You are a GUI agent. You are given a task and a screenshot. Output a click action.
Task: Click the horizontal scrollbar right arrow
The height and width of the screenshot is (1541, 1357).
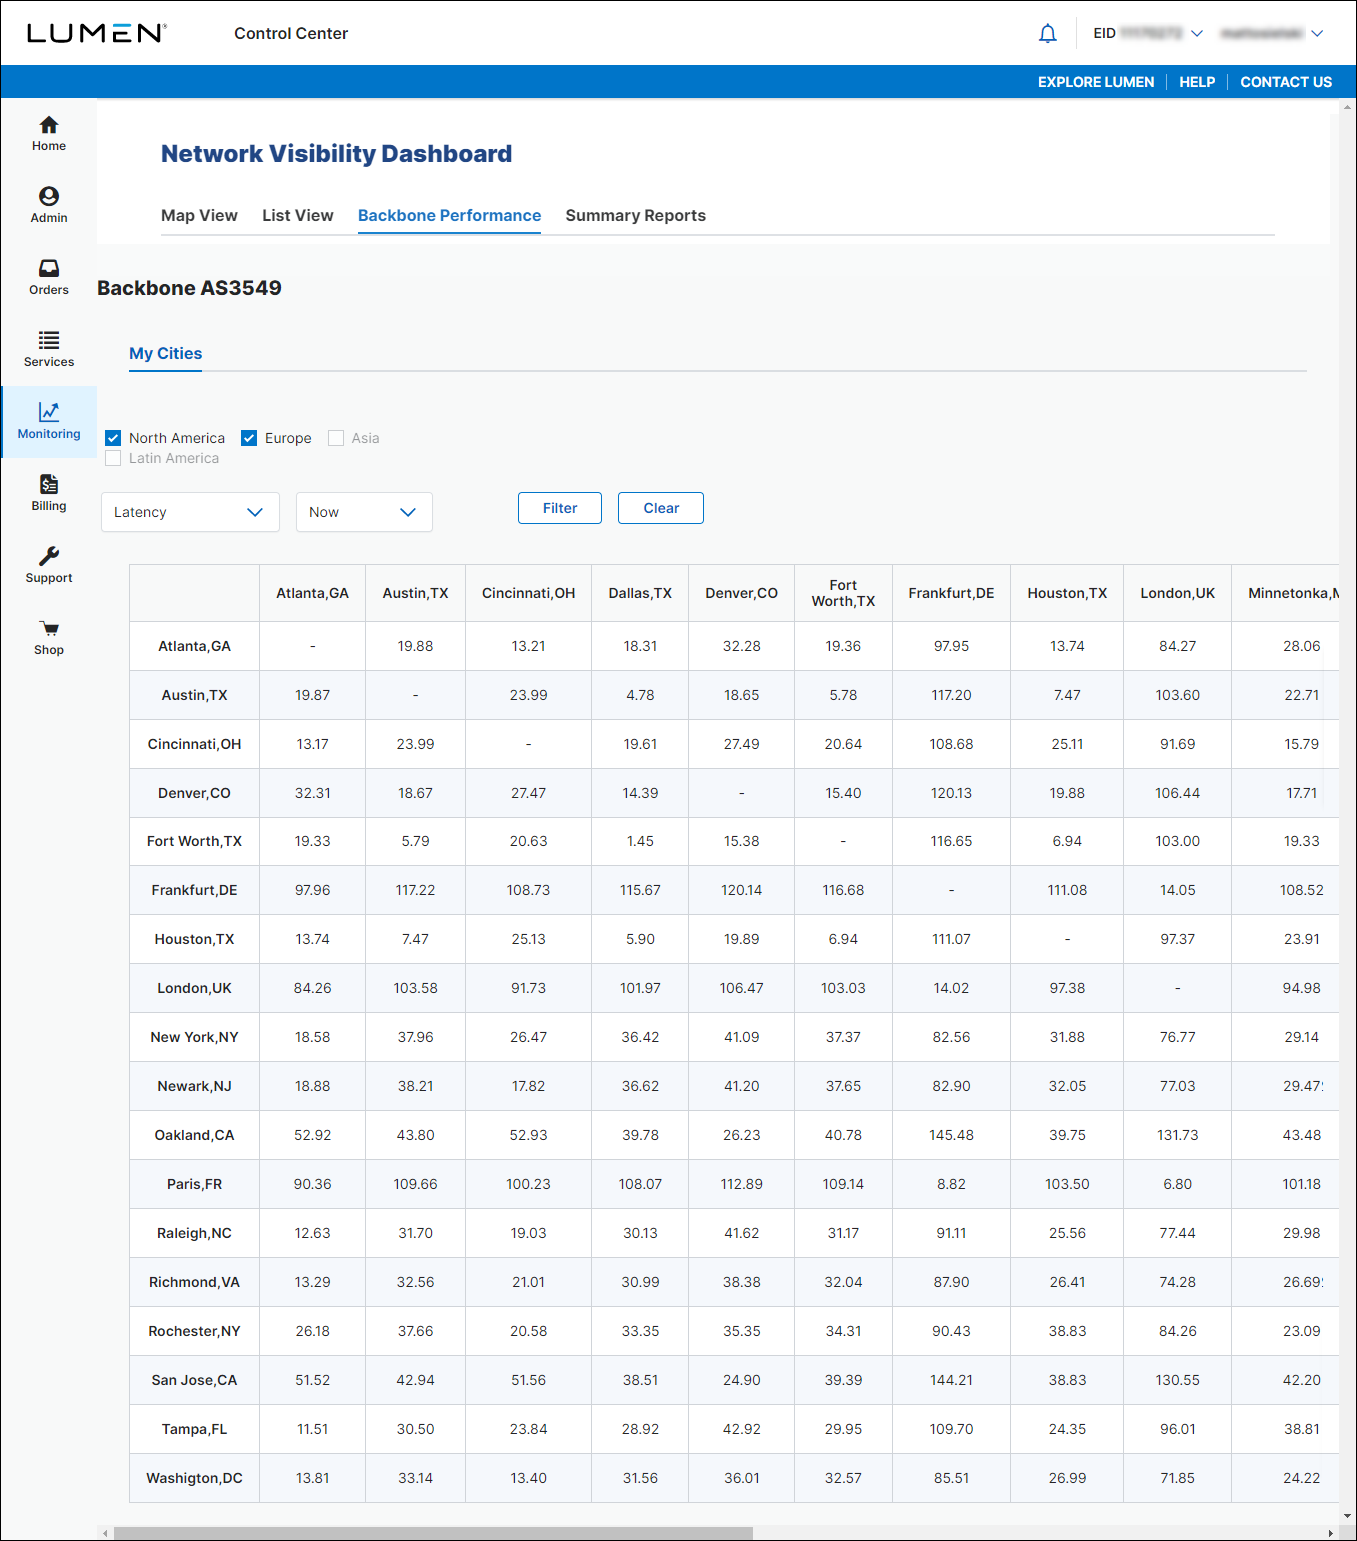pos(1330,1533)
